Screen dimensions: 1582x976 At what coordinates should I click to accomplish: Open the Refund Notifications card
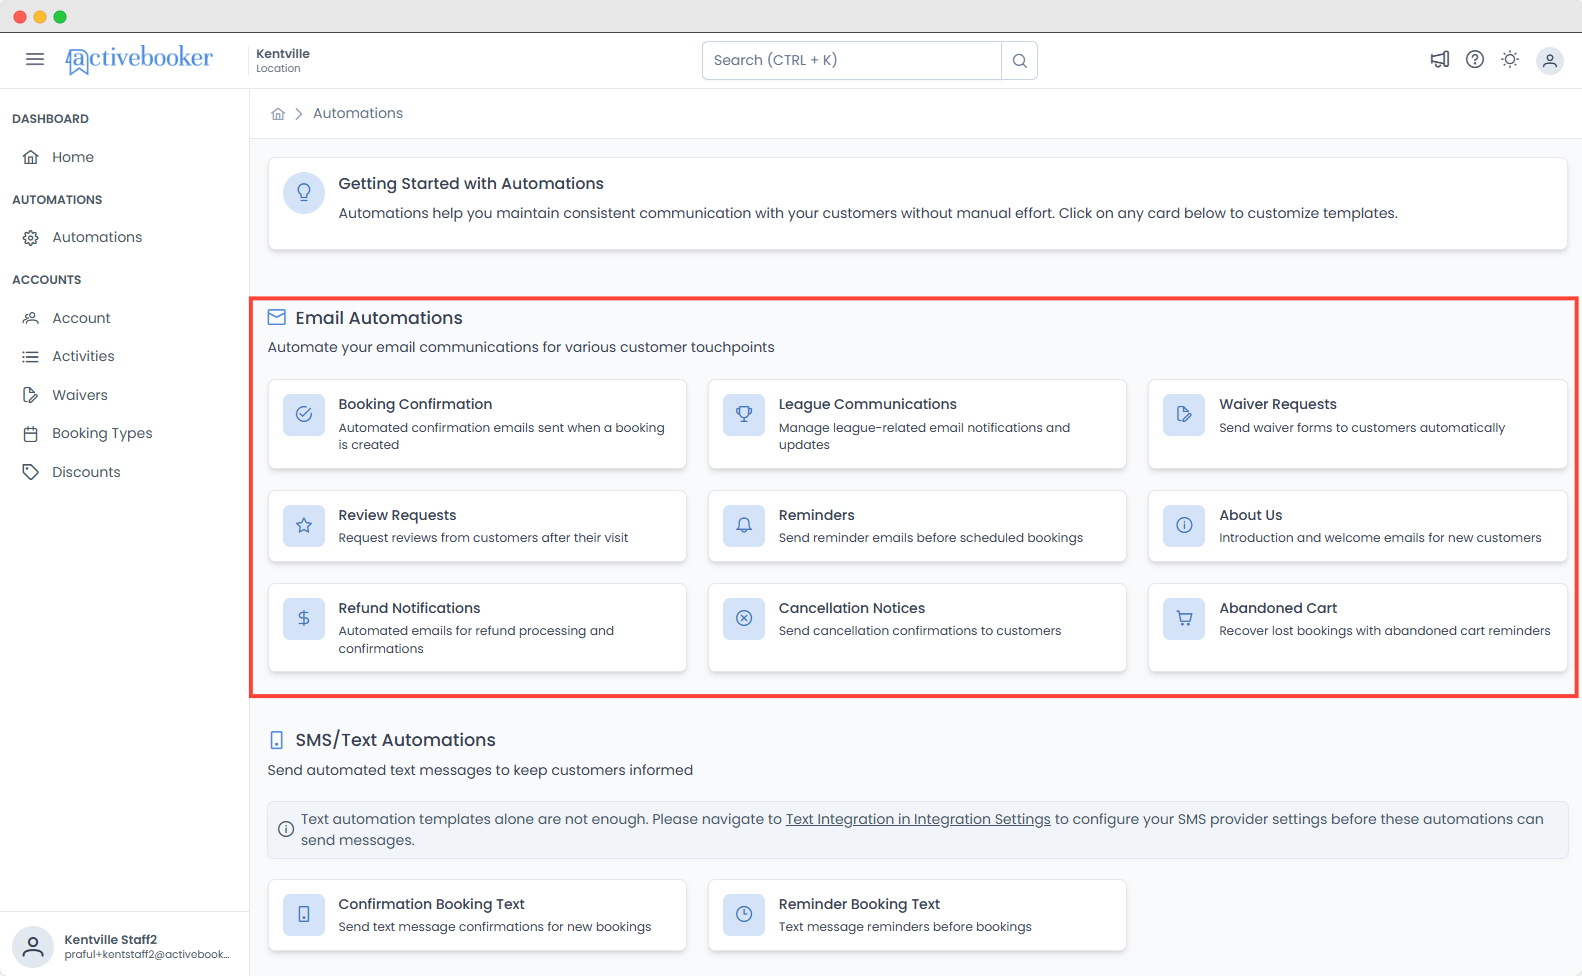pyautogui.click(x=477, y=628)
